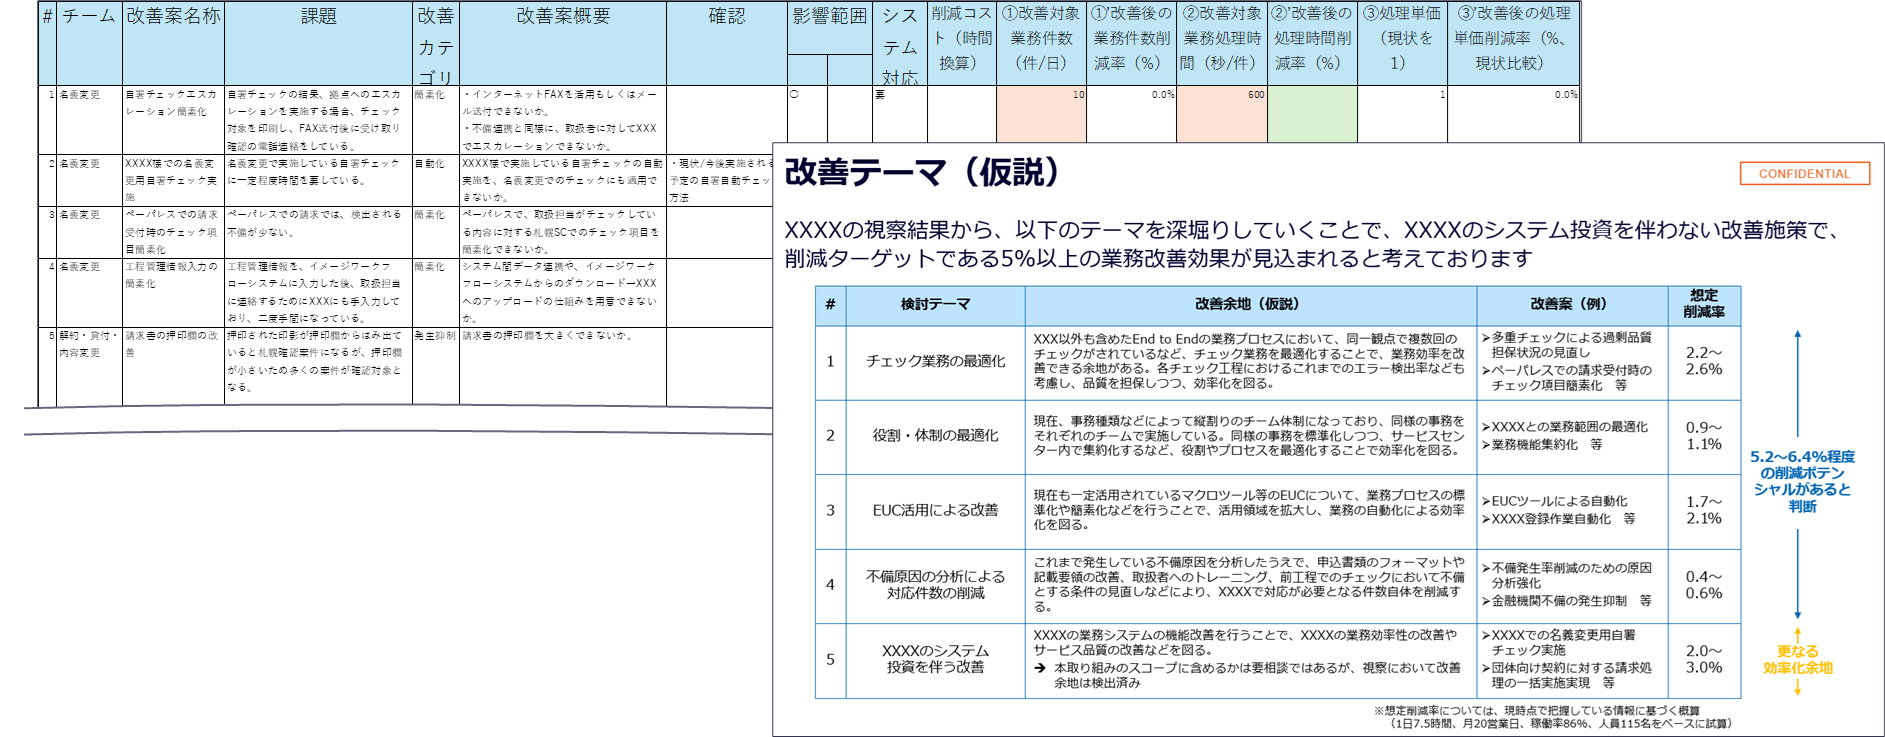Click XXXX様での名義変更用自署チェック実施 cell

point(173,180)
